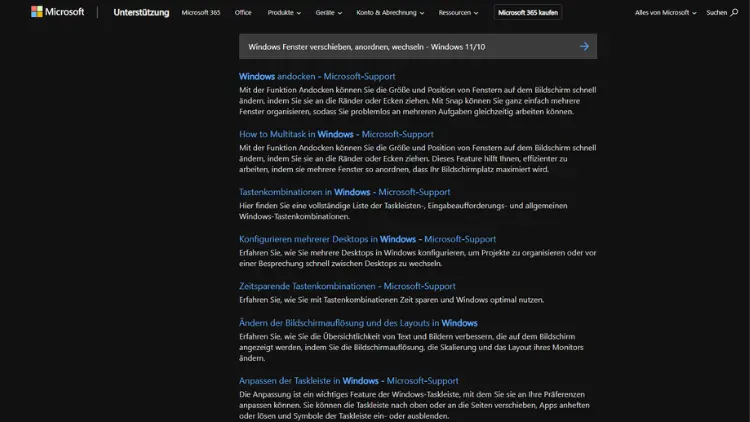Click the search magnifier icon
Screen dimensions: 750x422
click(x=733, y=13)
